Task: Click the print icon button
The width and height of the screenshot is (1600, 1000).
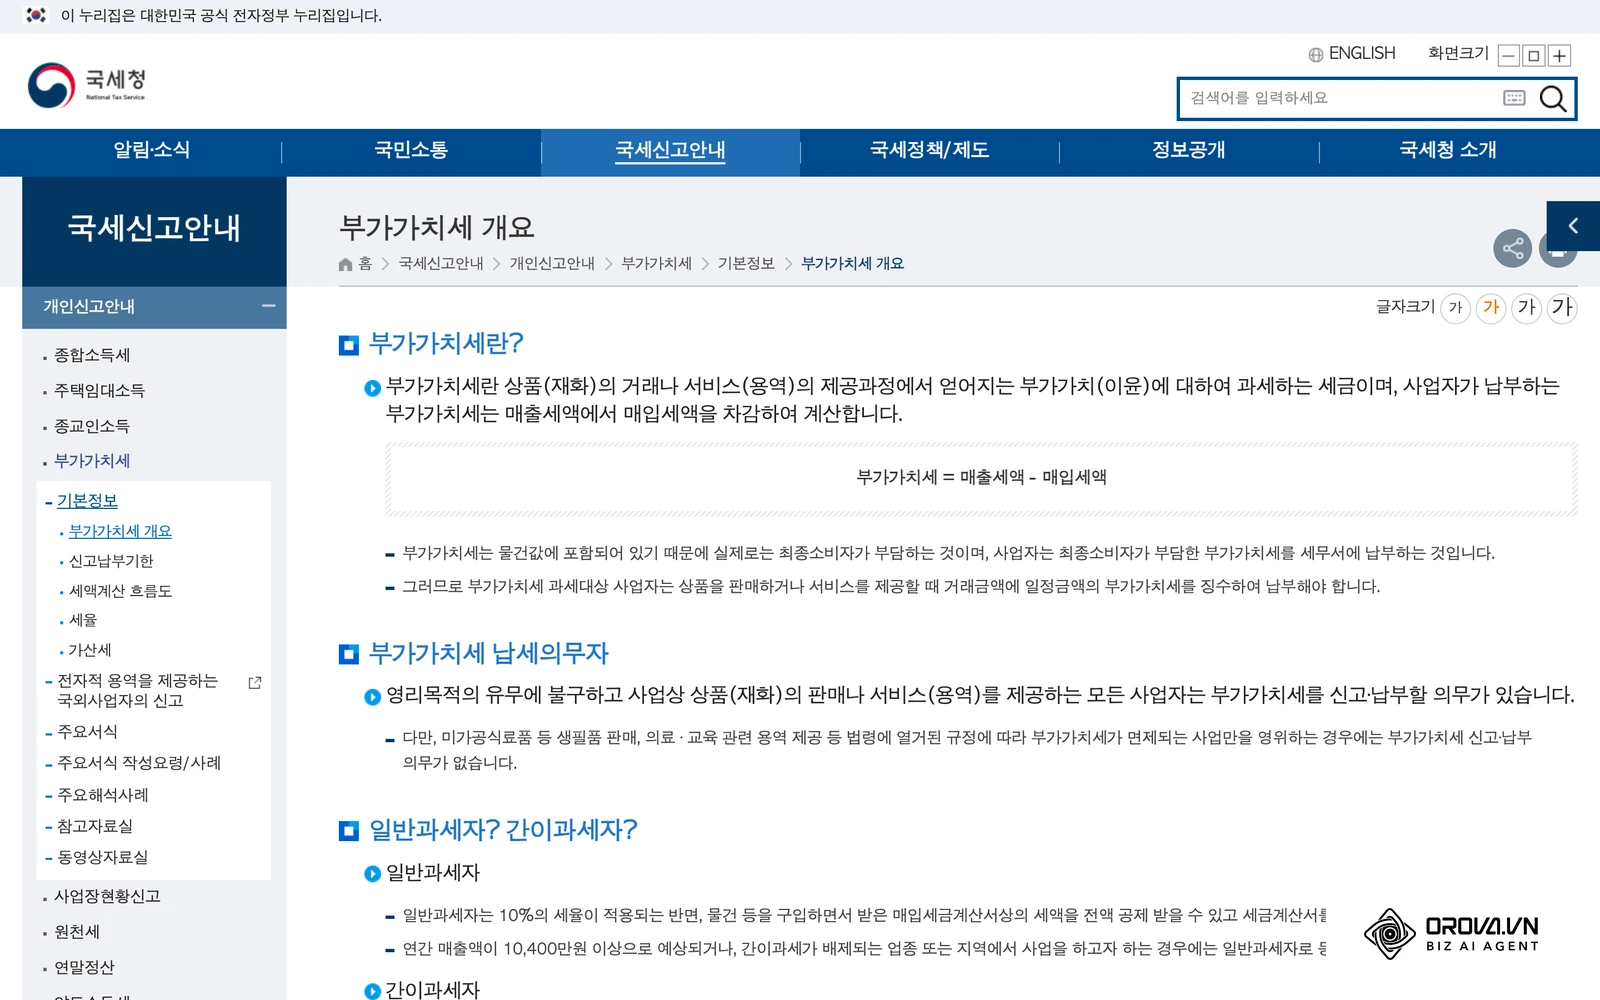Action: (1558, 250)
